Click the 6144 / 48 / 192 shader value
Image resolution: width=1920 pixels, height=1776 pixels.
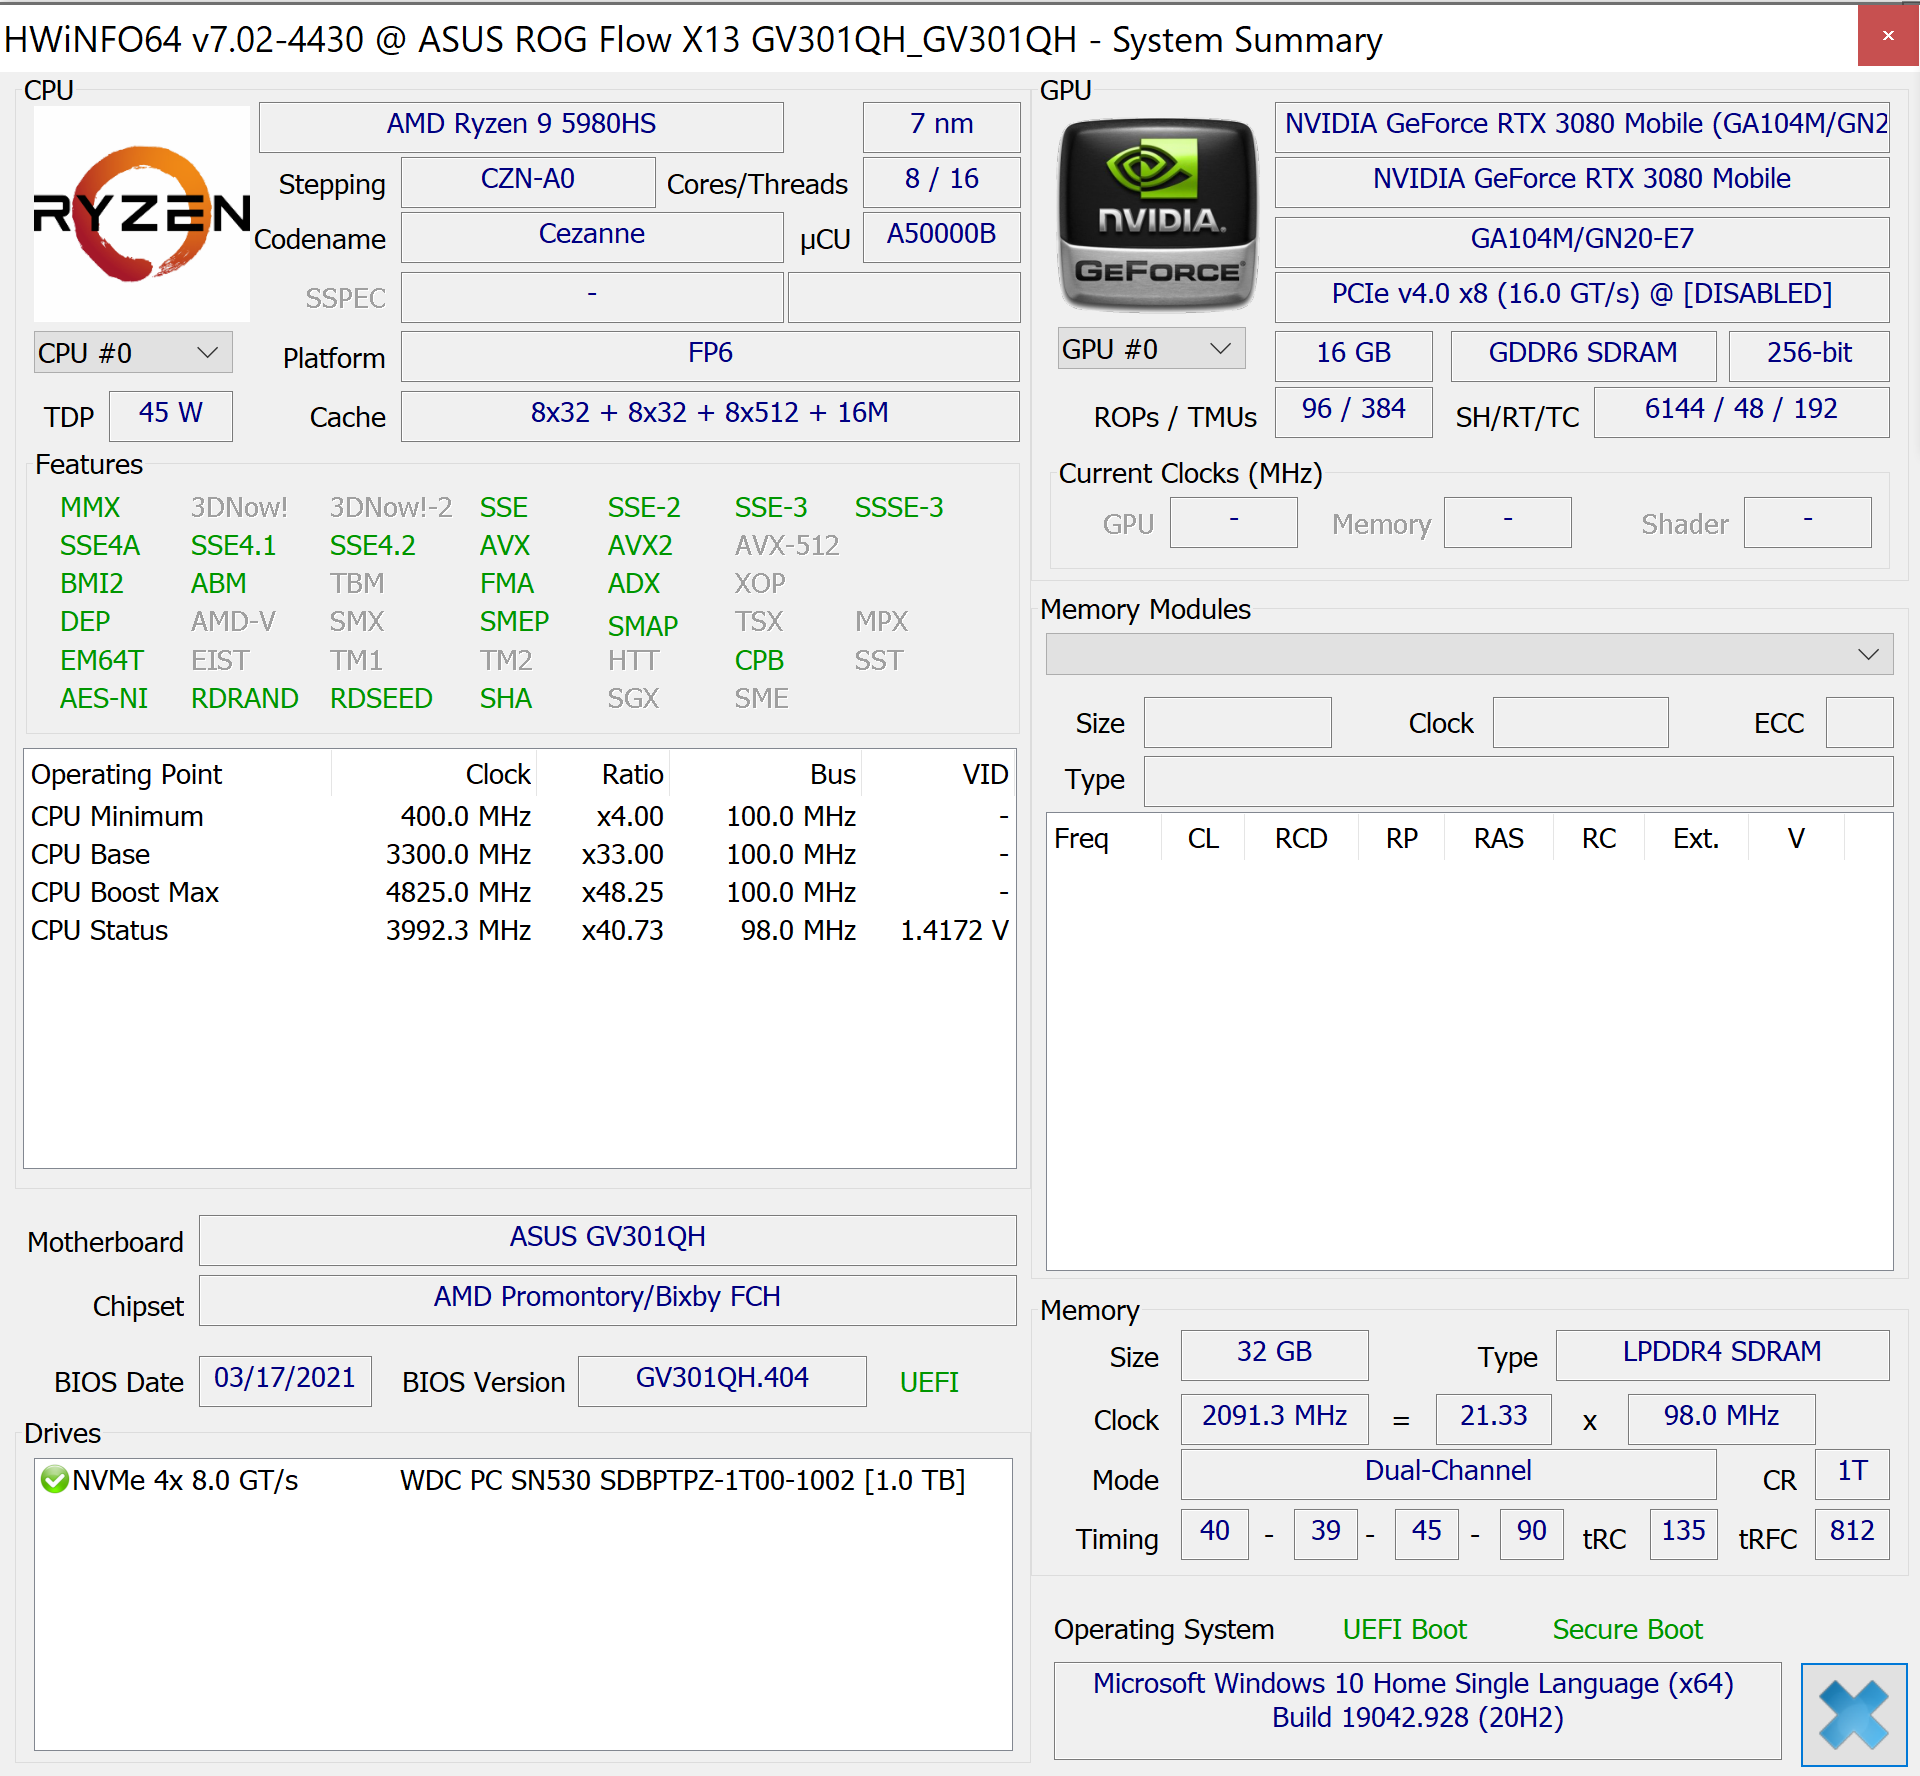(1741, 410)
